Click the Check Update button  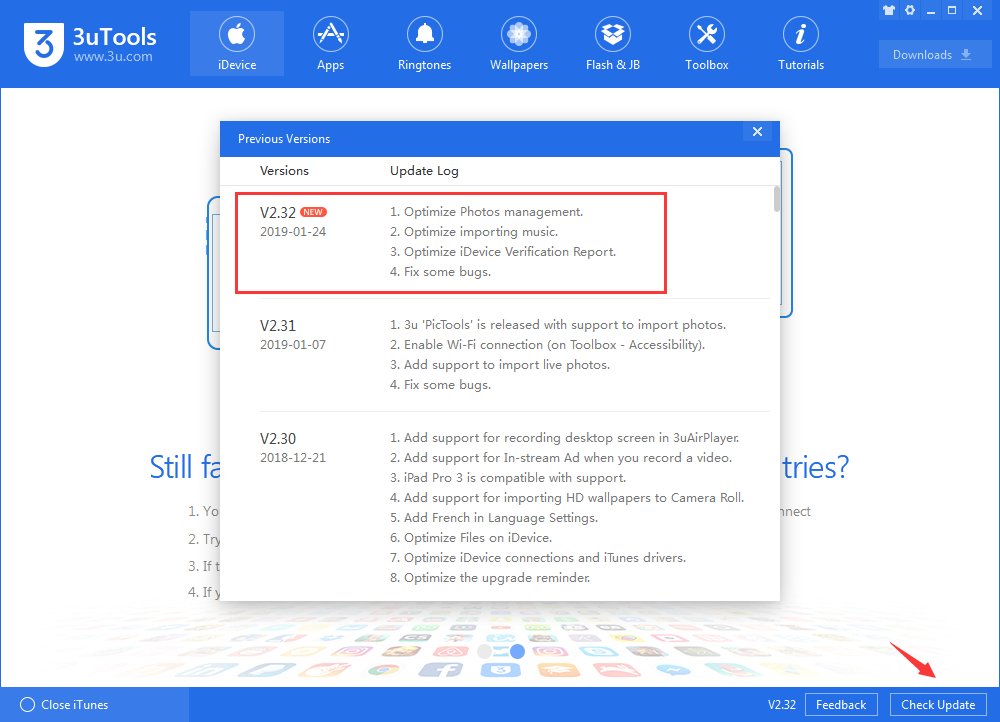pos(938,705)
